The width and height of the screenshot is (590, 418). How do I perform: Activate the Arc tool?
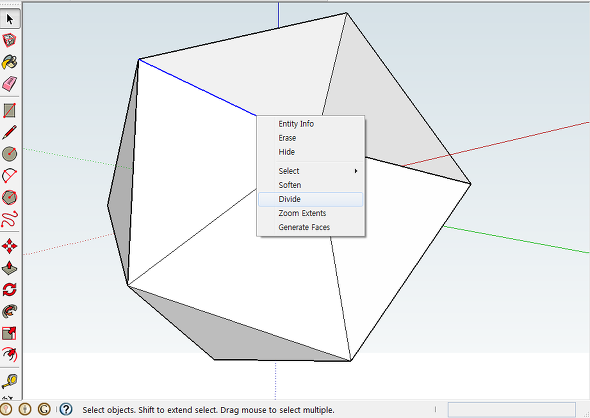pos(10,176)
